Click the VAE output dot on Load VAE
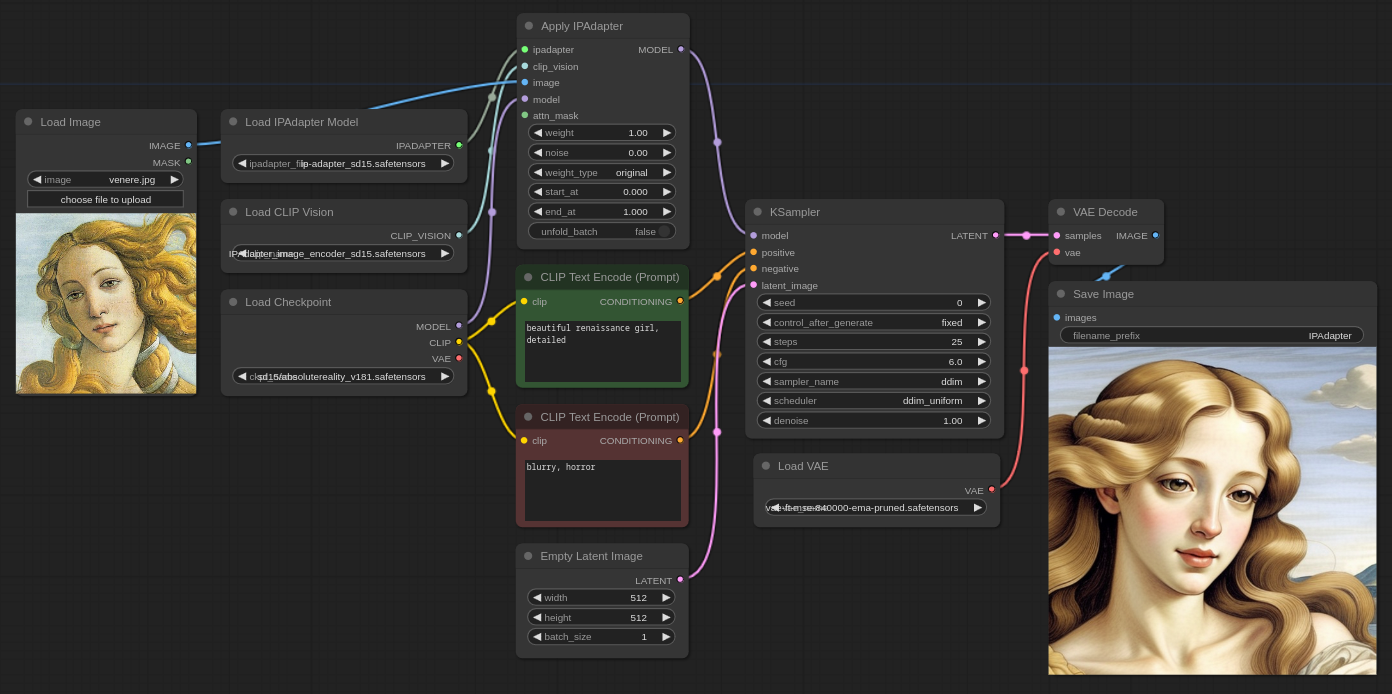This screenshot has width=1392, height=694. [990, 490]
